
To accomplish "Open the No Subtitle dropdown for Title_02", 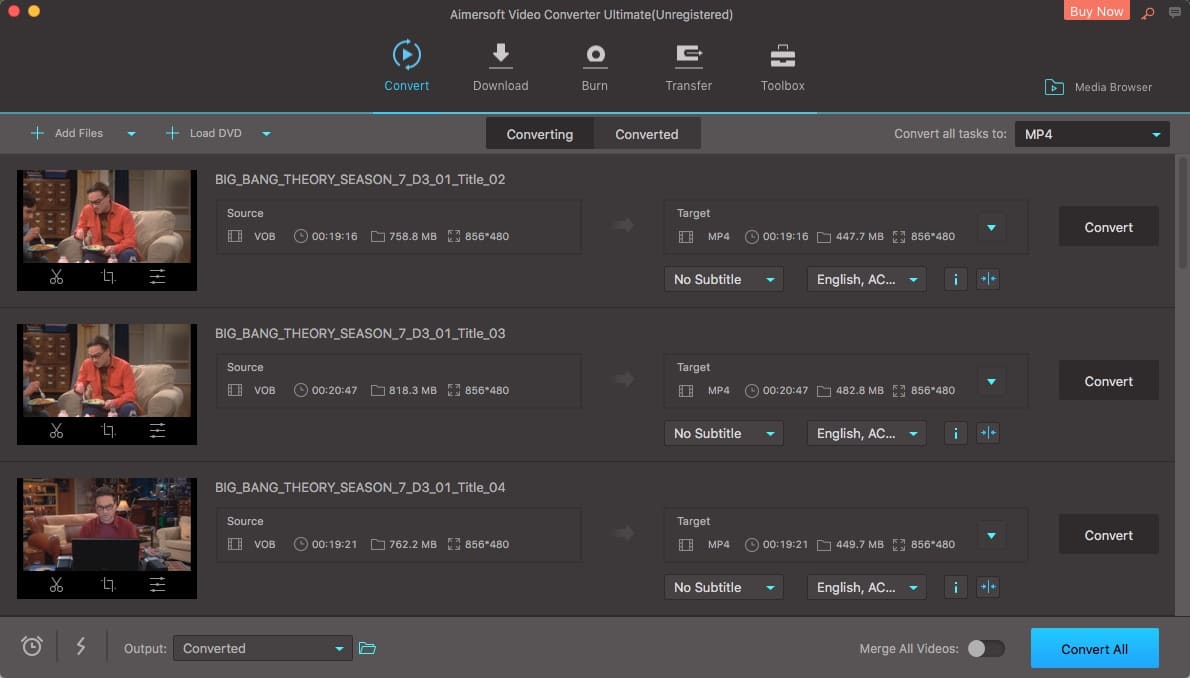I will coord(722,279).
